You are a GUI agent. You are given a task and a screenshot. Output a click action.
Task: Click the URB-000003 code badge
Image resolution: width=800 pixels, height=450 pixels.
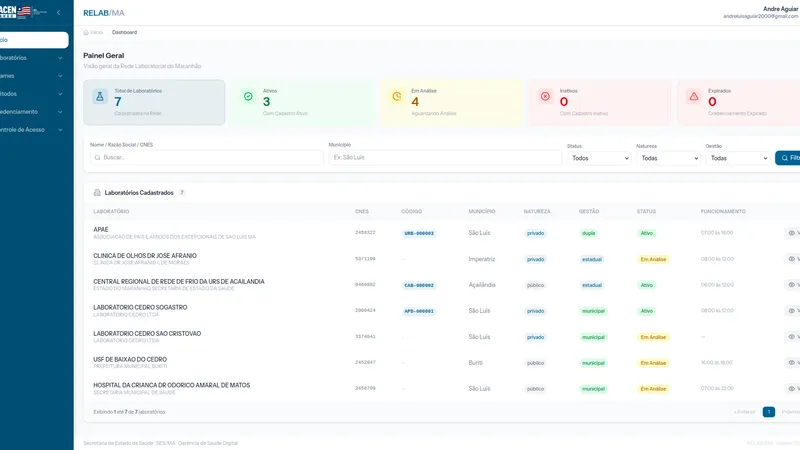coord(419,233)
